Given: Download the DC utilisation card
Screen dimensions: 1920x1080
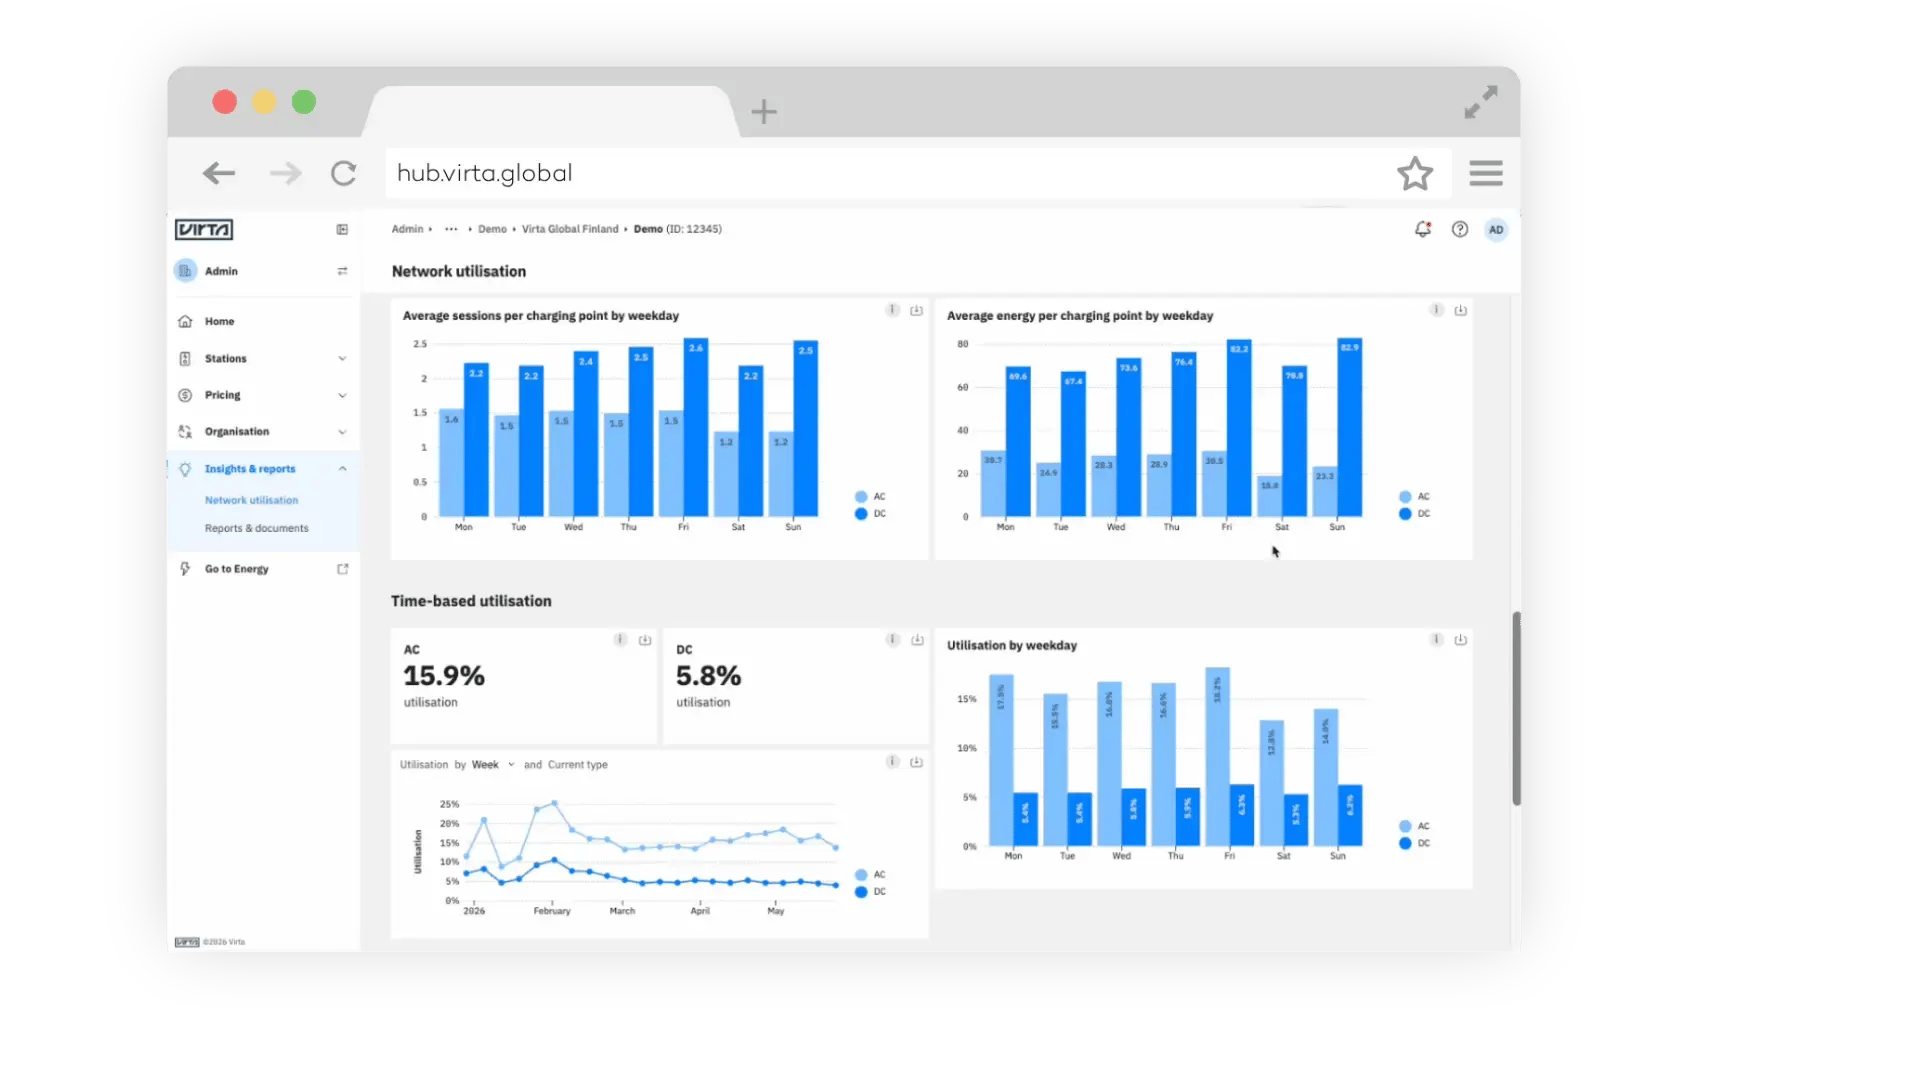Looking at the screenshot, I should pos(917,640).
